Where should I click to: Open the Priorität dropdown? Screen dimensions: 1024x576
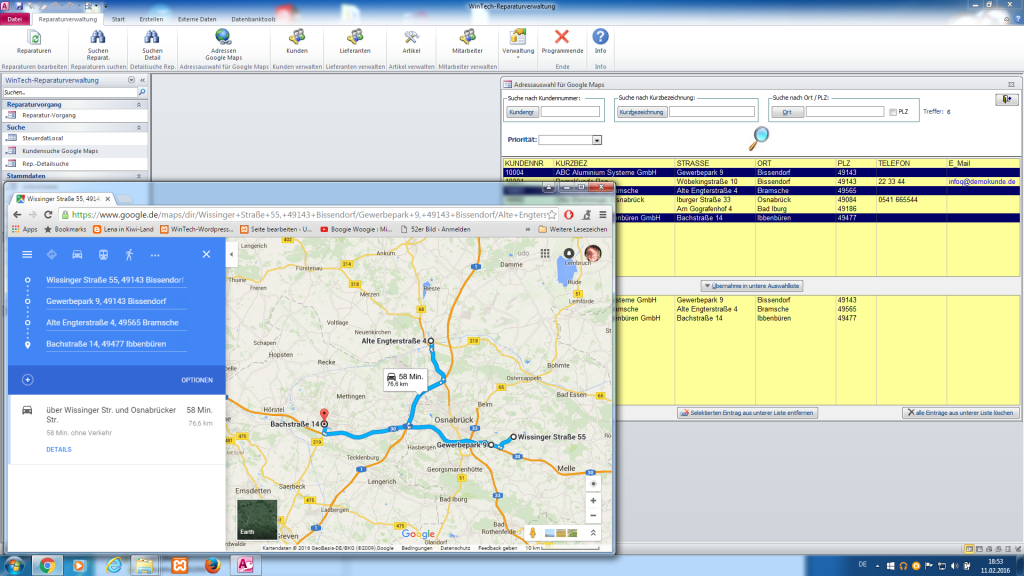click(x=595, y=139)
